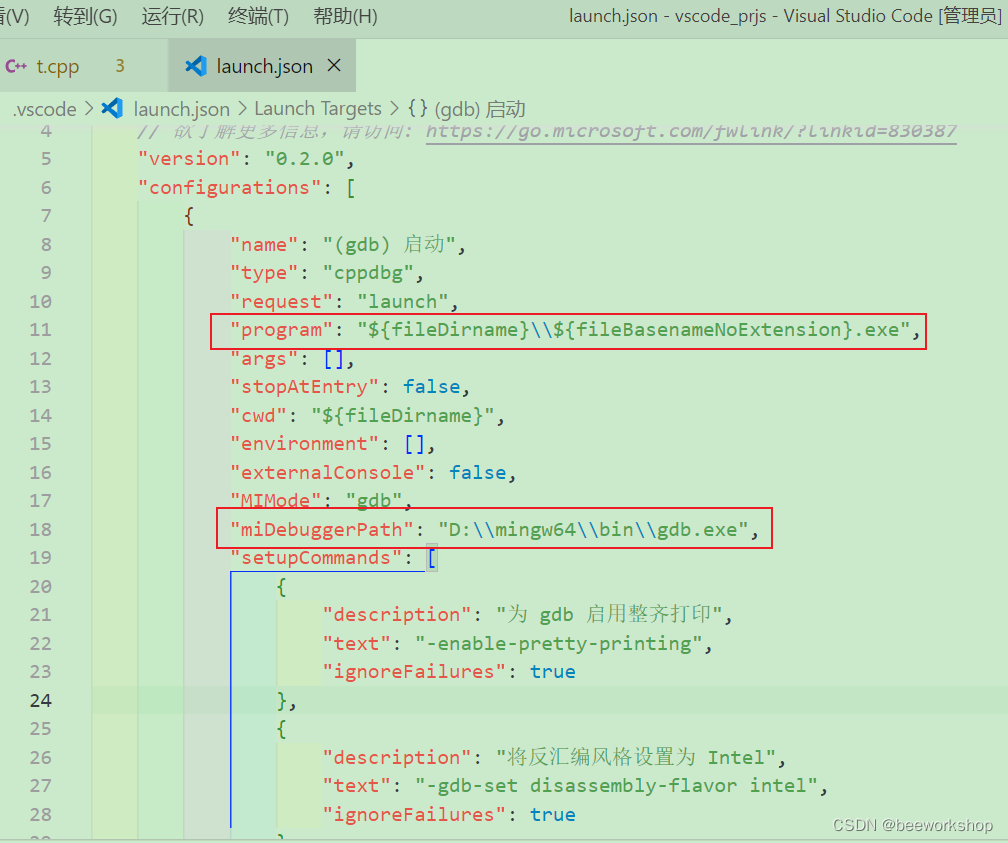The image size is (1008, 843).
Task: Click the "environment" key text
Action: point(305,444)
